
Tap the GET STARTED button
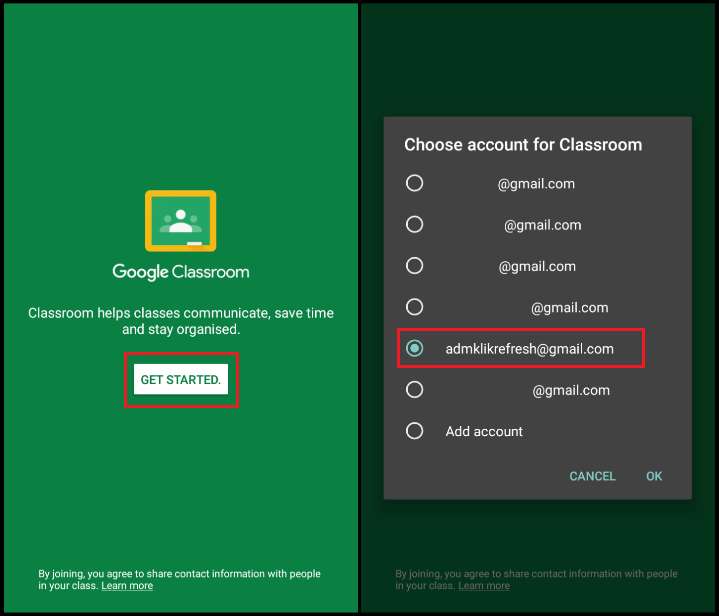click(x=181, y=379)
